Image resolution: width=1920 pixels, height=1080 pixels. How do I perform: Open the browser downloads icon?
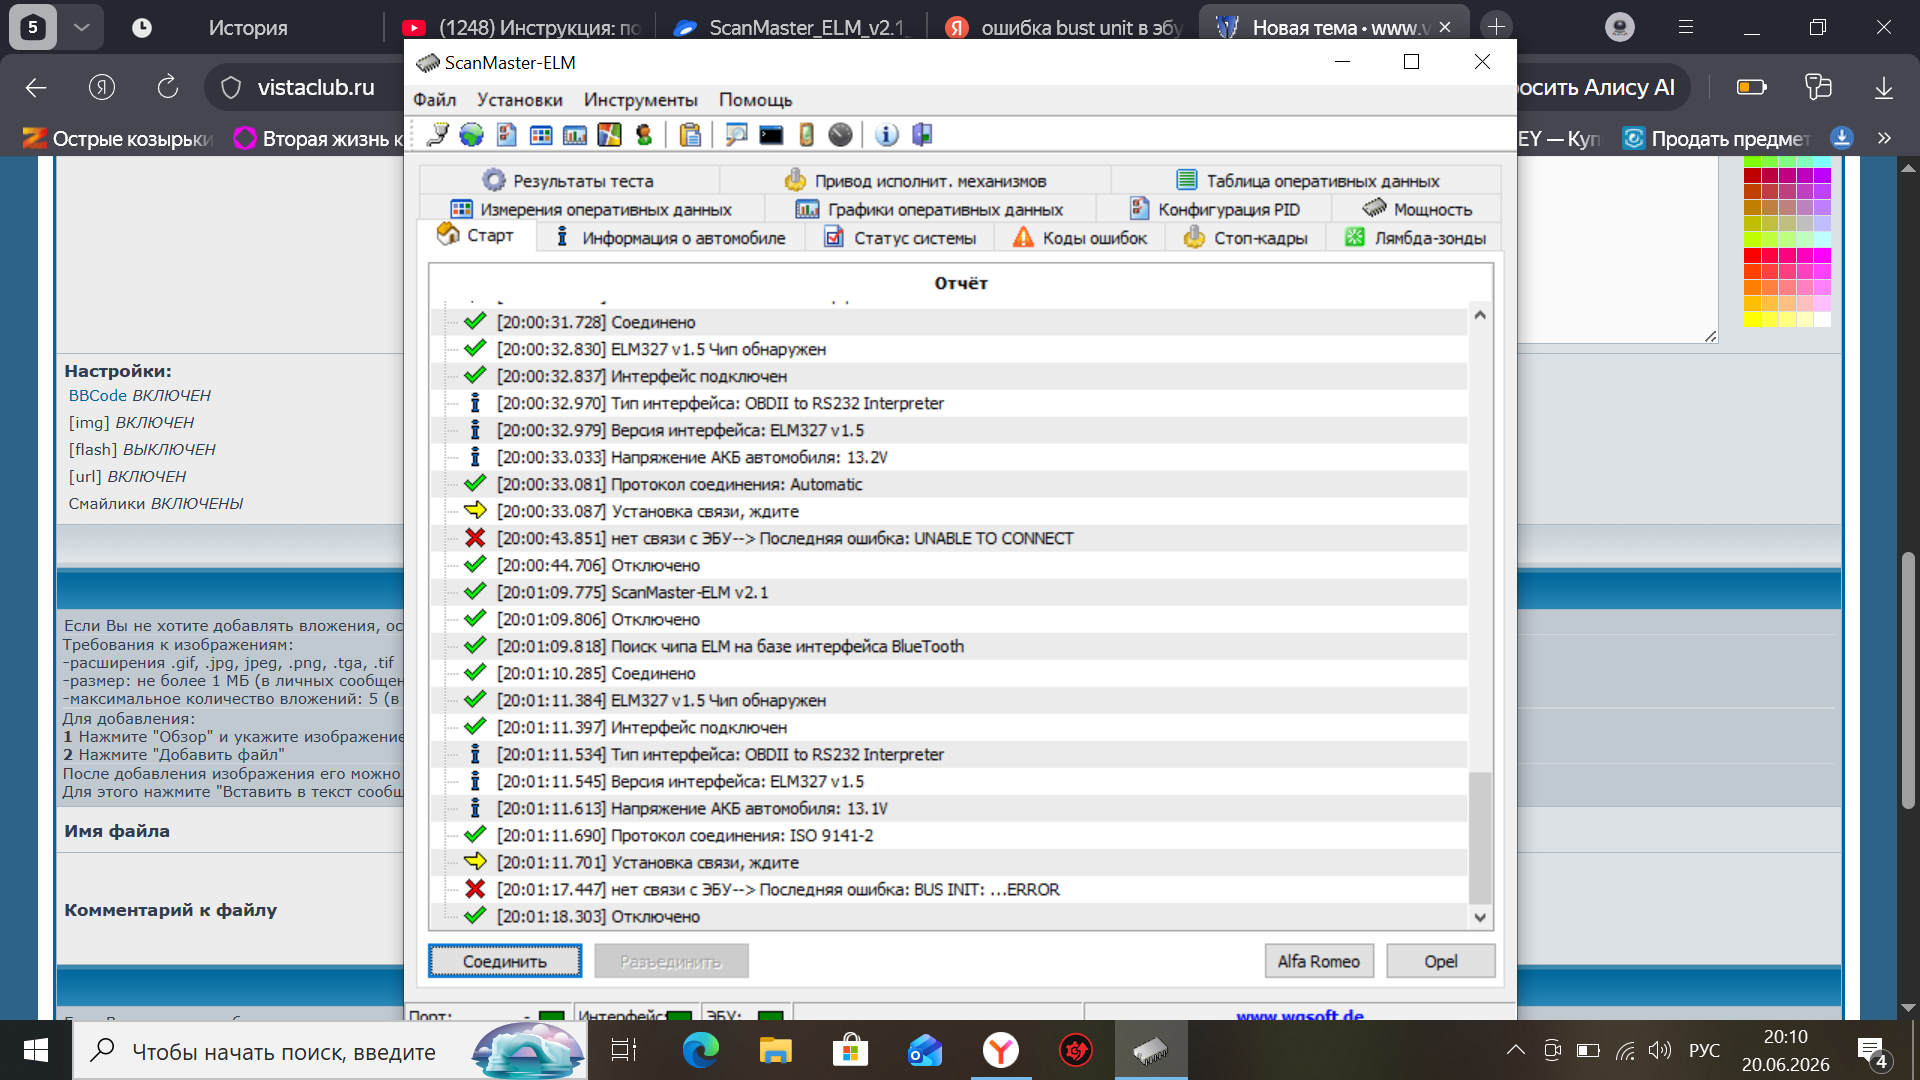pos(1884,88)
